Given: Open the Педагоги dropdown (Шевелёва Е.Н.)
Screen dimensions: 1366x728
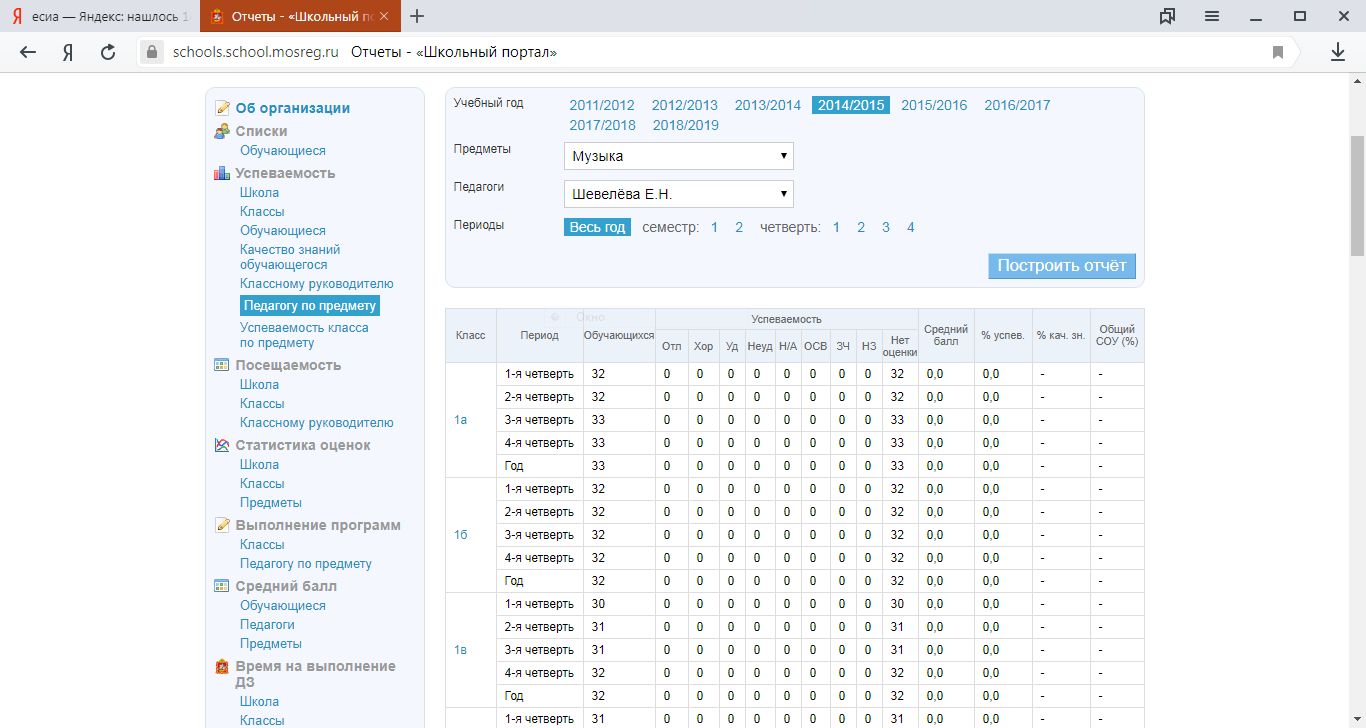Looking at the screenshot, I should click(678, 194).
